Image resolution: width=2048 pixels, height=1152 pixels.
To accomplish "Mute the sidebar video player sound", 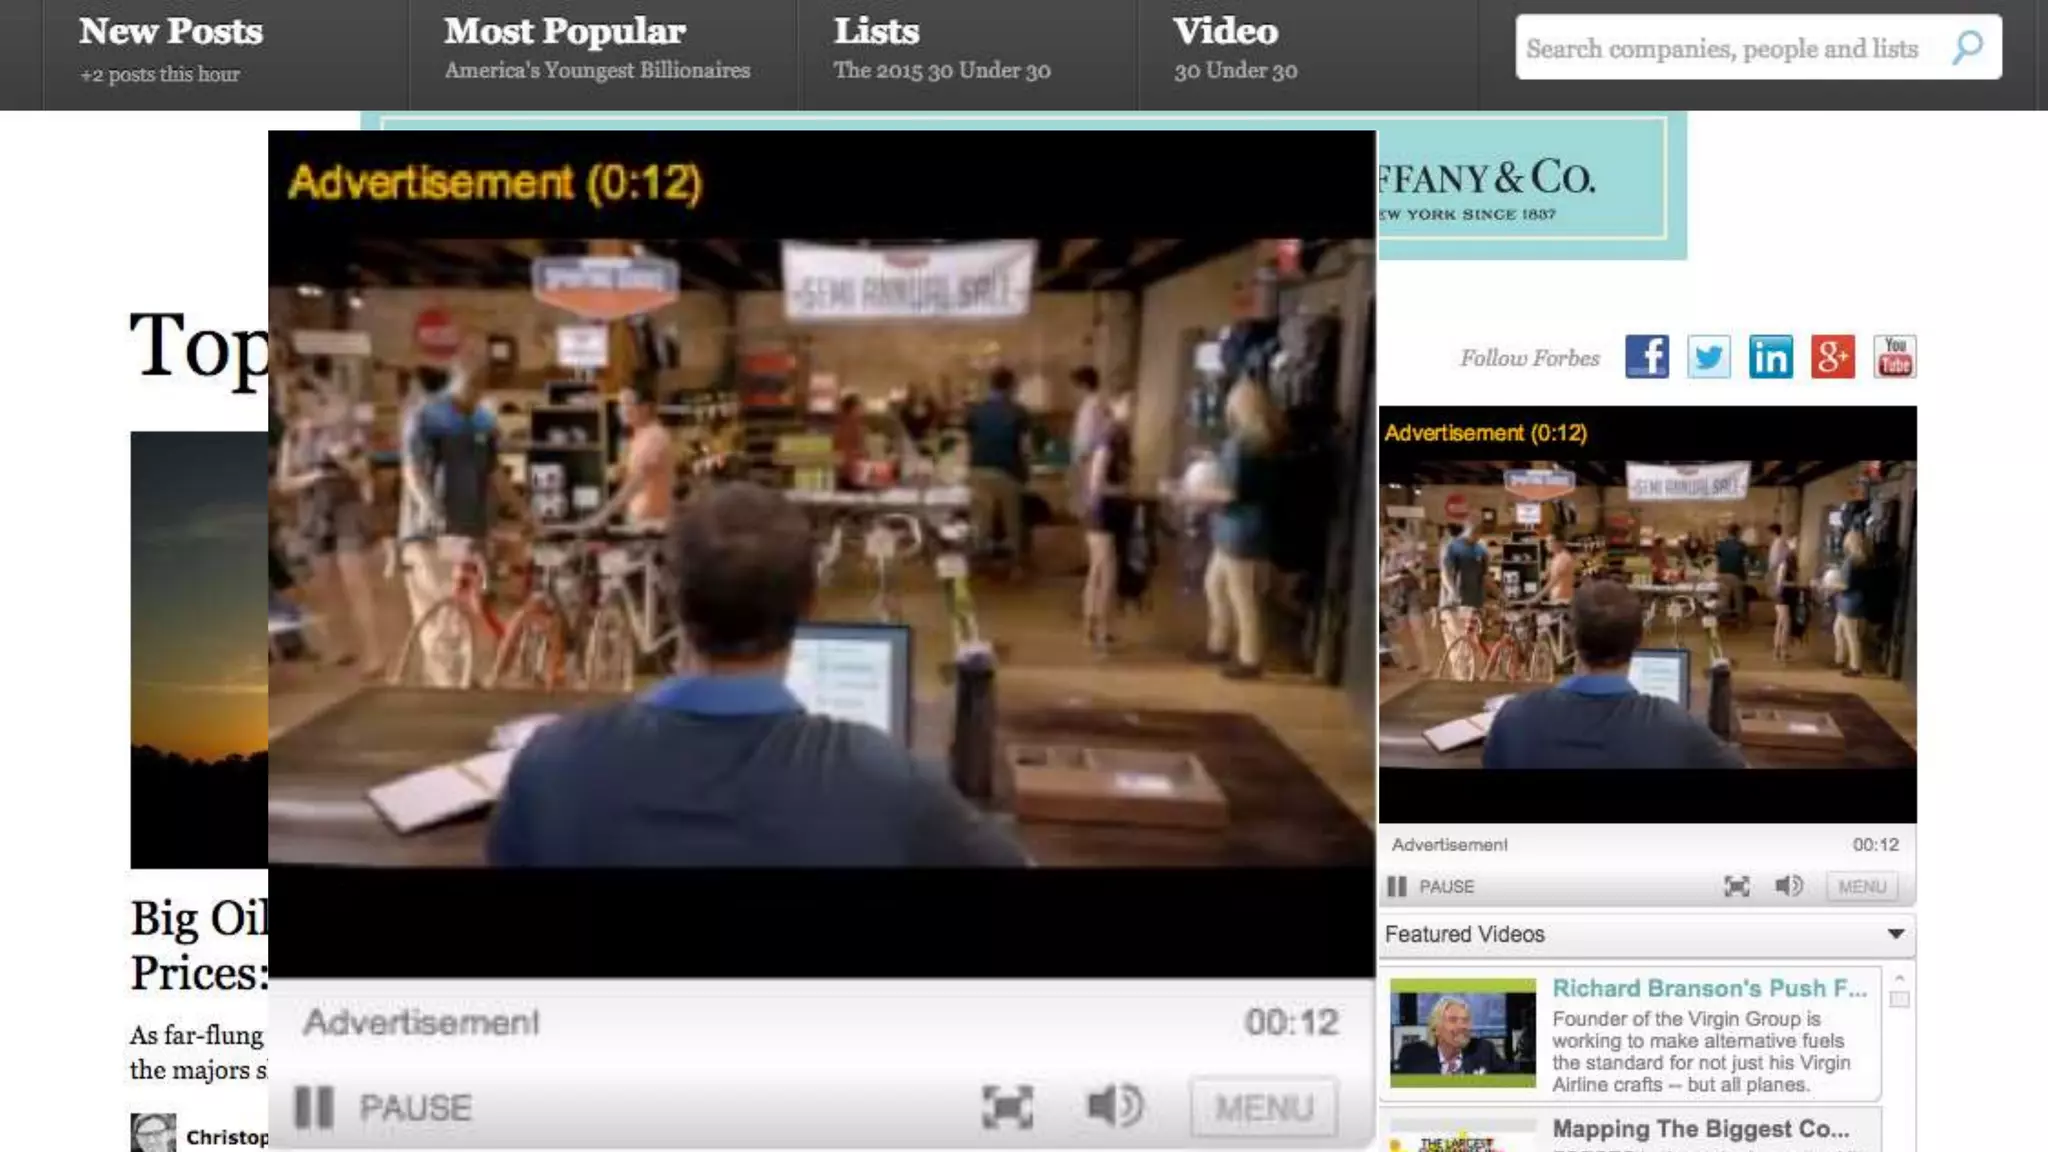I will point(1788,886).
